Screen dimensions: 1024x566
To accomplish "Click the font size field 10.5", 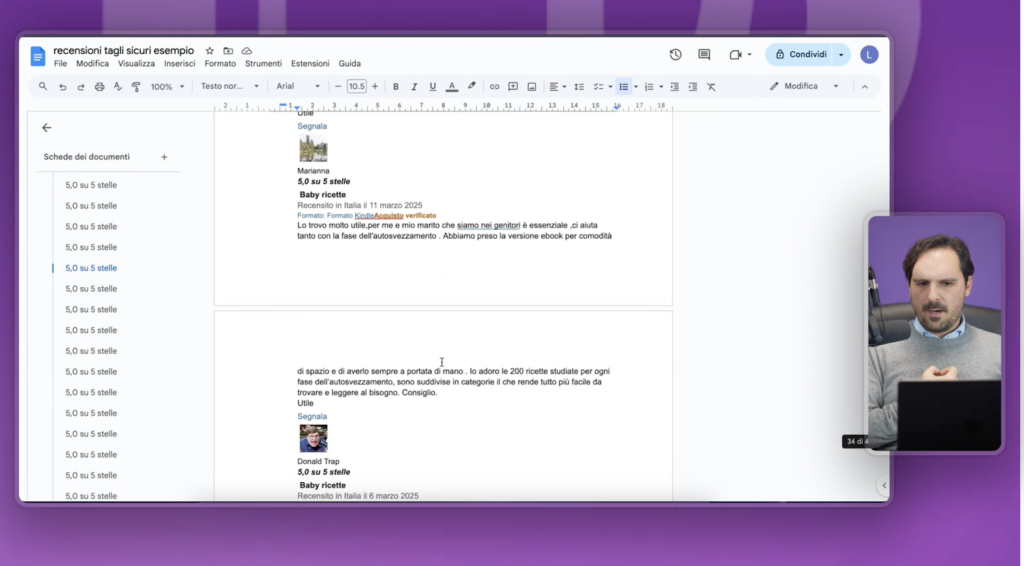I will coord(357,86).
